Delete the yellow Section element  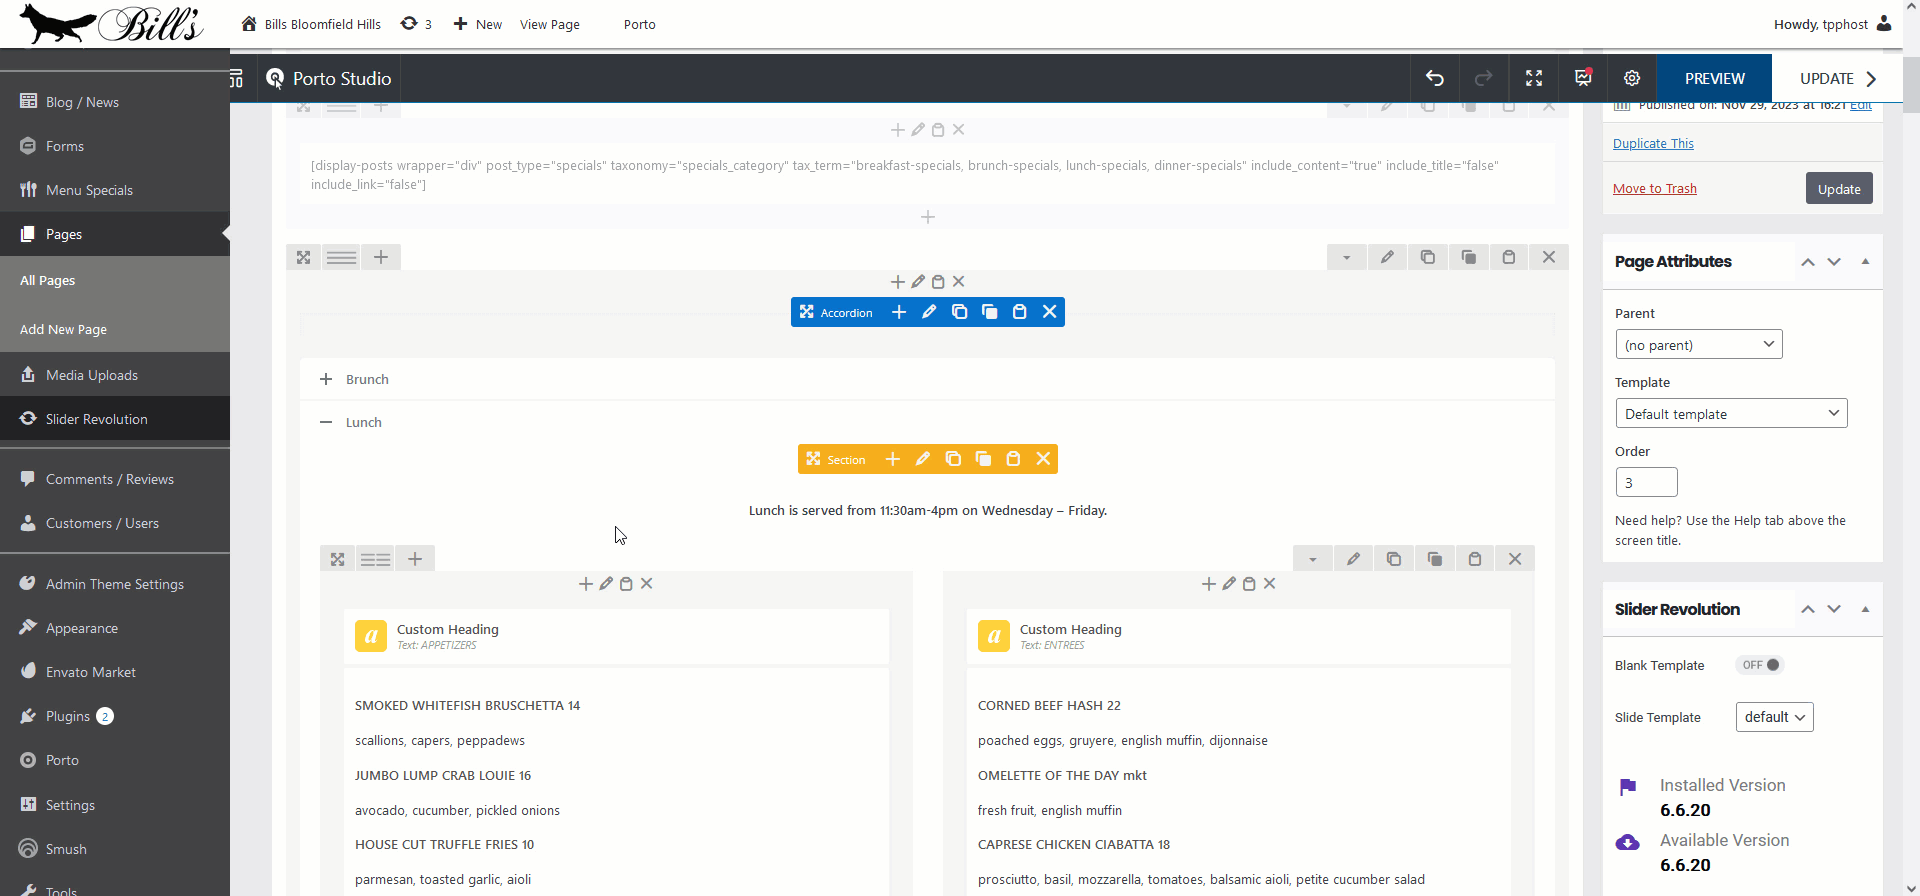(x=1043, y=459)
